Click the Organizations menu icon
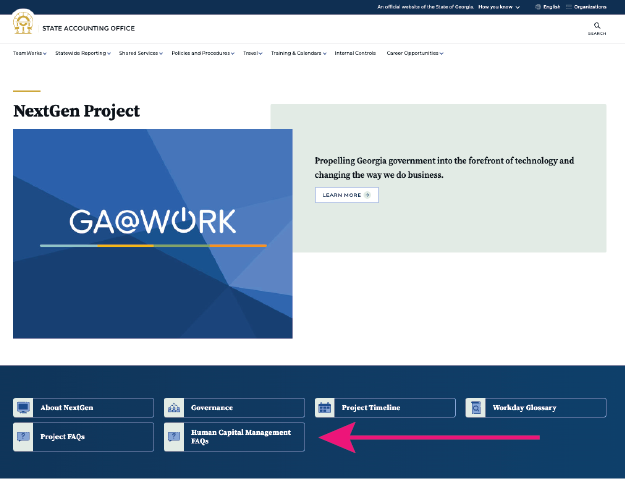Screen dimensions: 625x480 click(569, 7)
